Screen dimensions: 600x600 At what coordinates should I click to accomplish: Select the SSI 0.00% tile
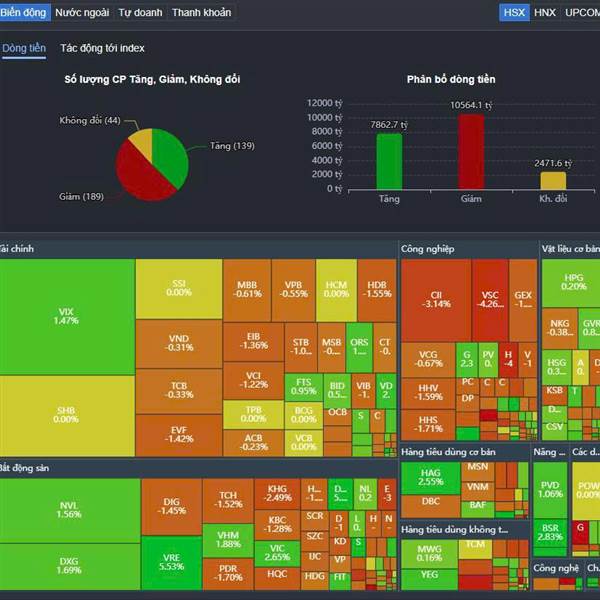[x=179, y=289]
